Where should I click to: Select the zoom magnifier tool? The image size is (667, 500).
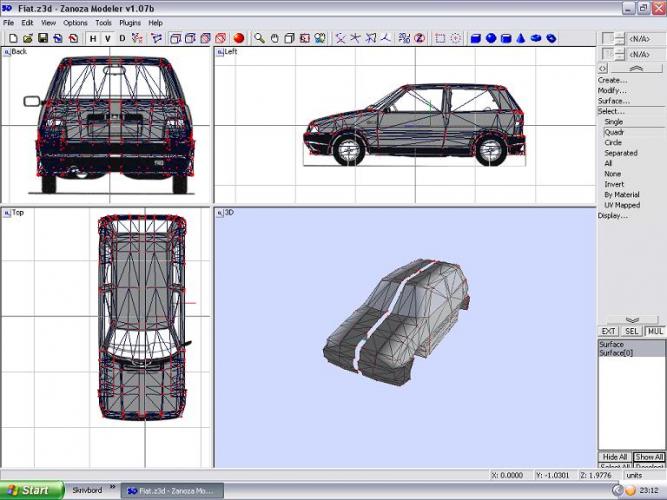coord(259,38)
